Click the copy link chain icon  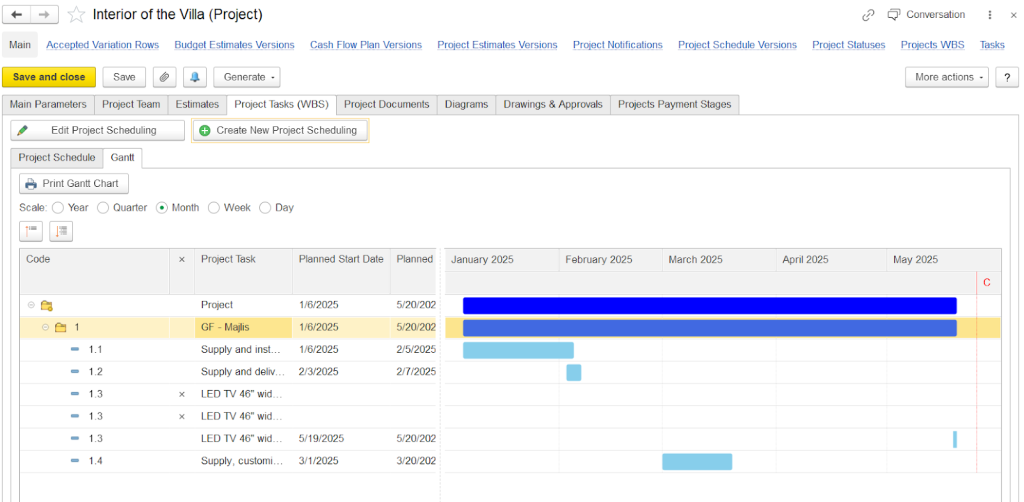[868, 15]
